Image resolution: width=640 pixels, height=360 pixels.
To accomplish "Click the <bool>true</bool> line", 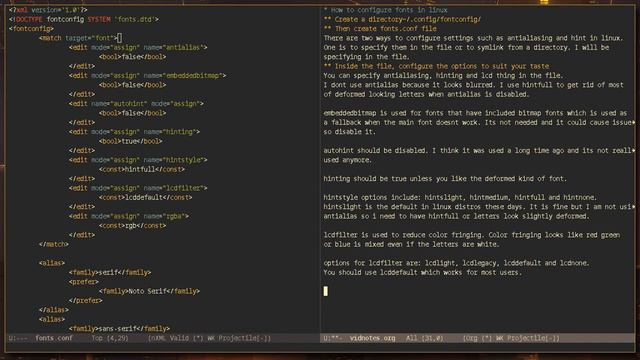I will pos(131,141).
